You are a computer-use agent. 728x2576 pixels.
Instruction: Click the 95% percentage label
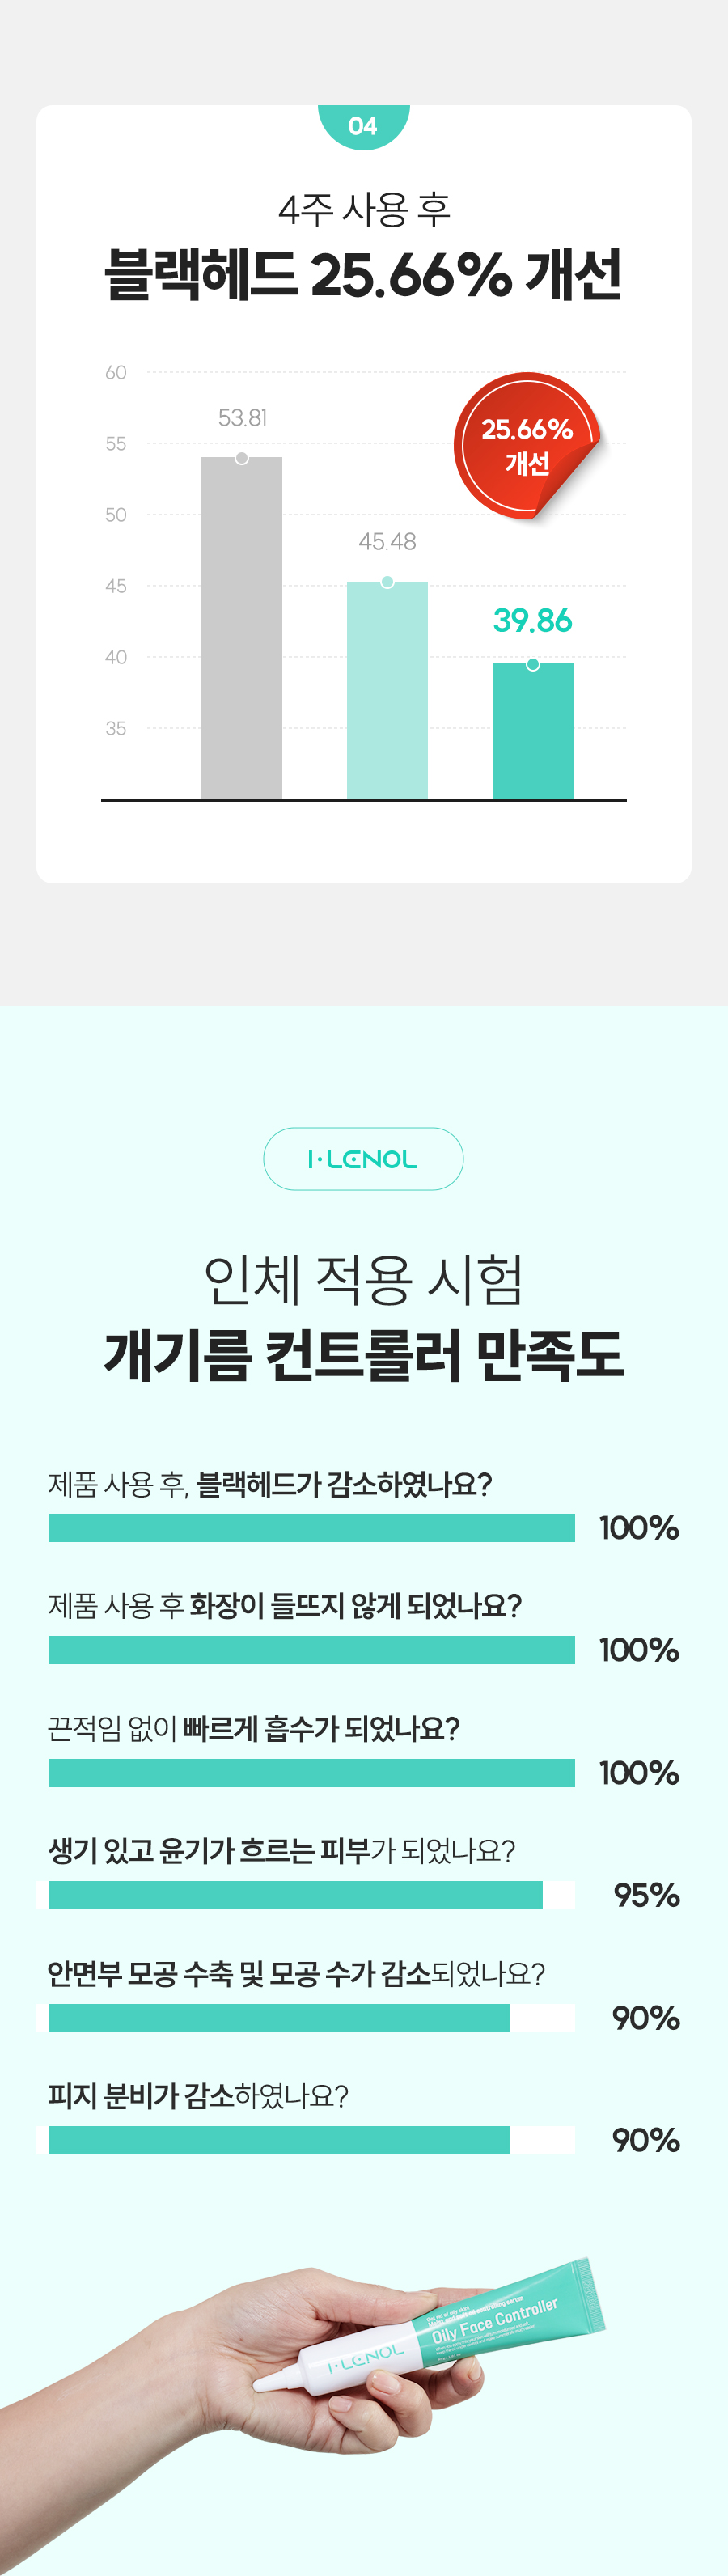coord(646,1895)
